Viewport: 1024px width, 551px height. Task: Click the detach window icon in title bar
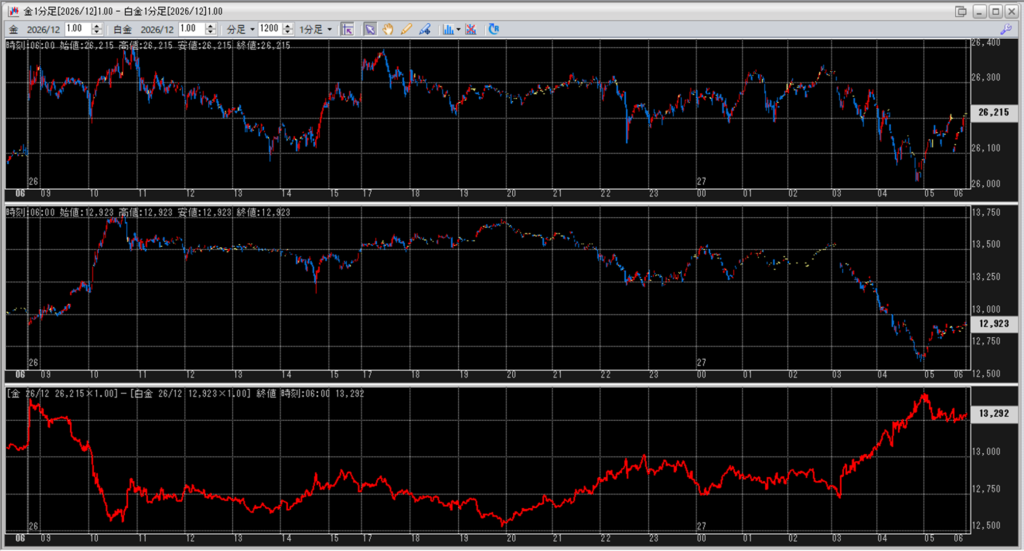pyautogui.click(x=961, y=10)
